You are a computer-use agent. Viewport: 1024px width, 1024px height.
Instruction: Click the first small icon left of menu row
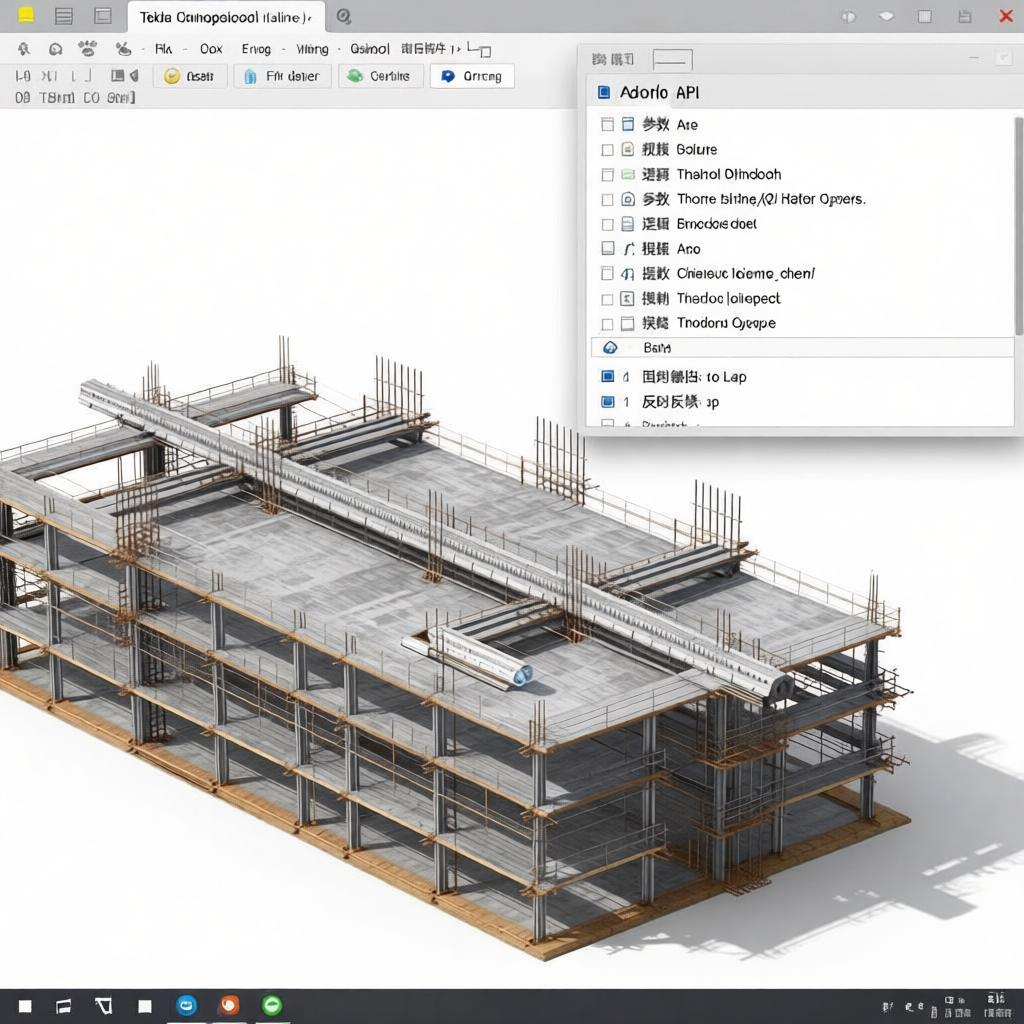[x=24, y=48]
